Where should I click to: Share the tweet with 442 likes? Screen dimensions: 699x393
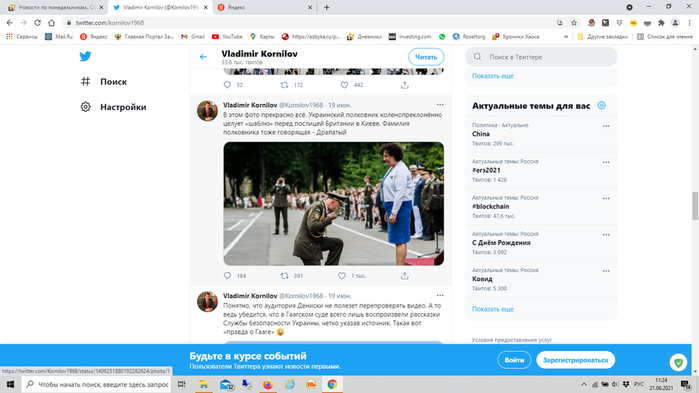coord(404,85)
